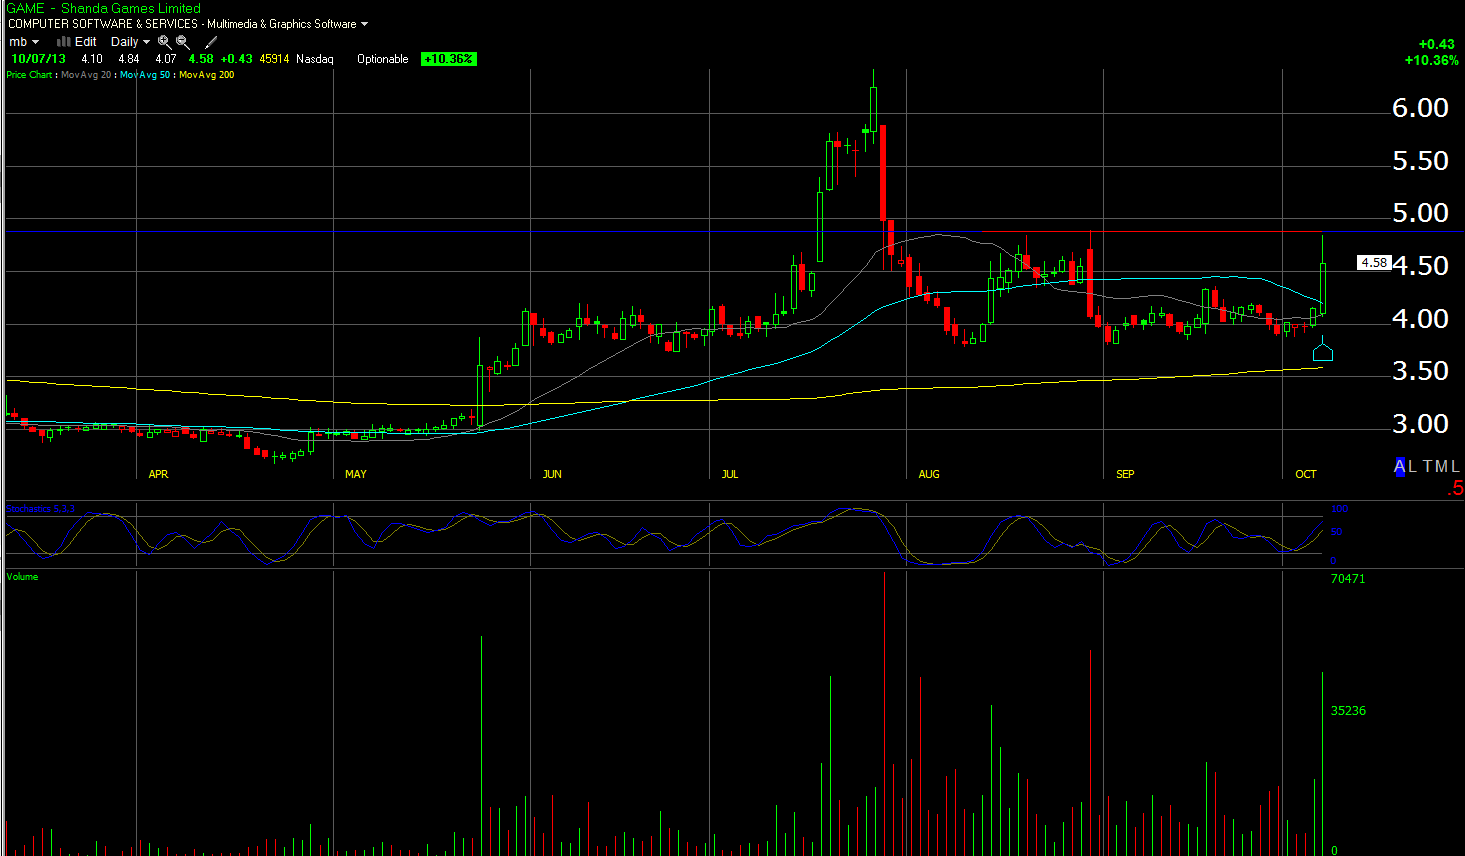The image size is (1465, 856).
Task: Click Edit in the chart toolbar
Action: (x=86, y=42)
